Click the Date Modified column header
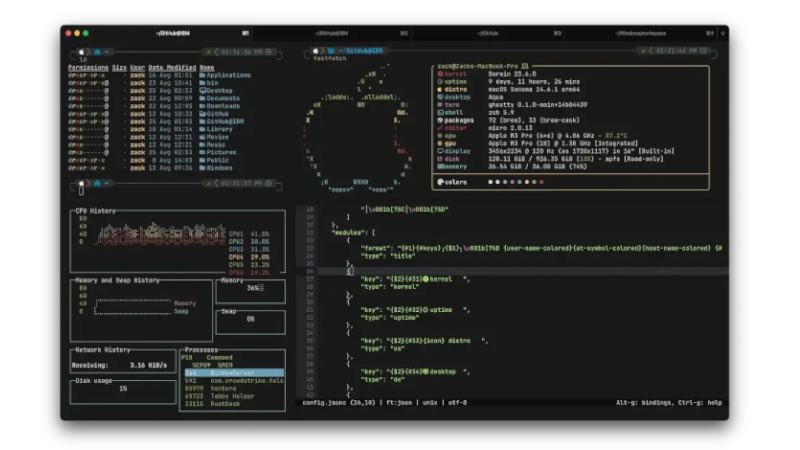 click(172, 67)
